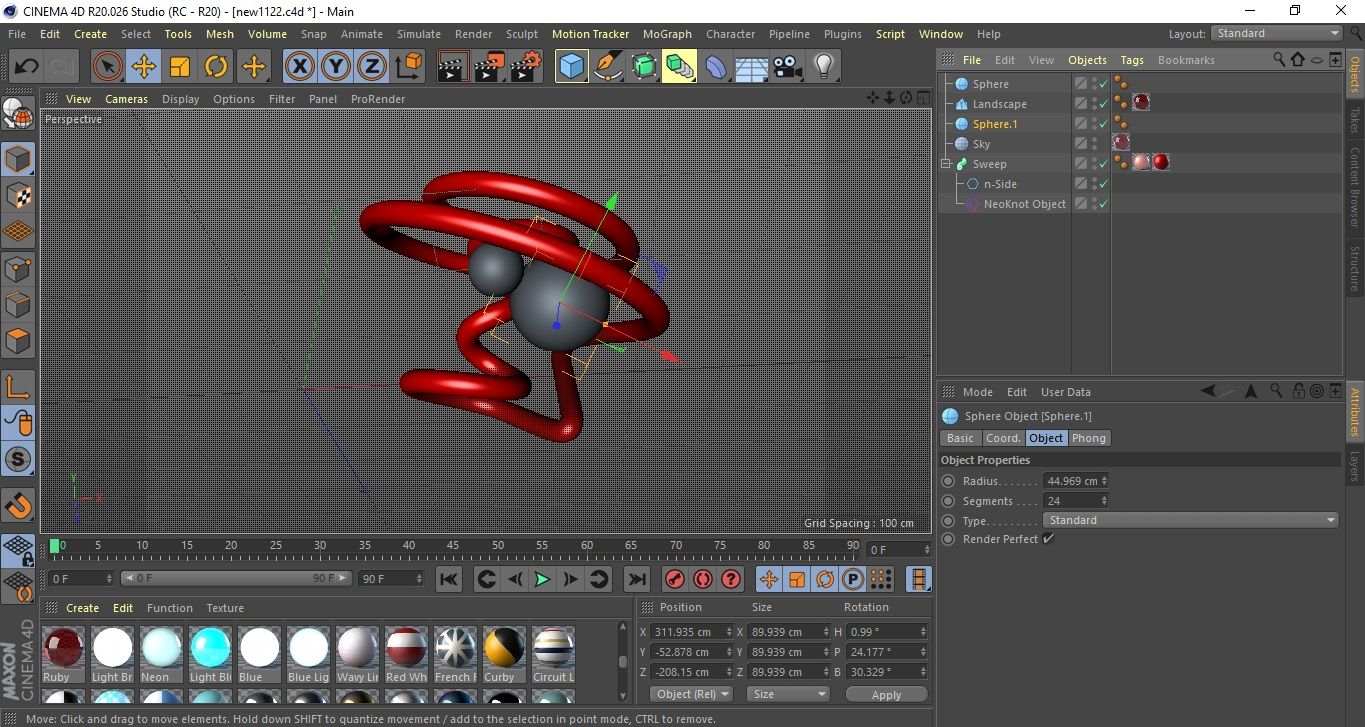1365x727 pixels.
Task: Open the Deformer bend object icon
Action: pos(716,67)
